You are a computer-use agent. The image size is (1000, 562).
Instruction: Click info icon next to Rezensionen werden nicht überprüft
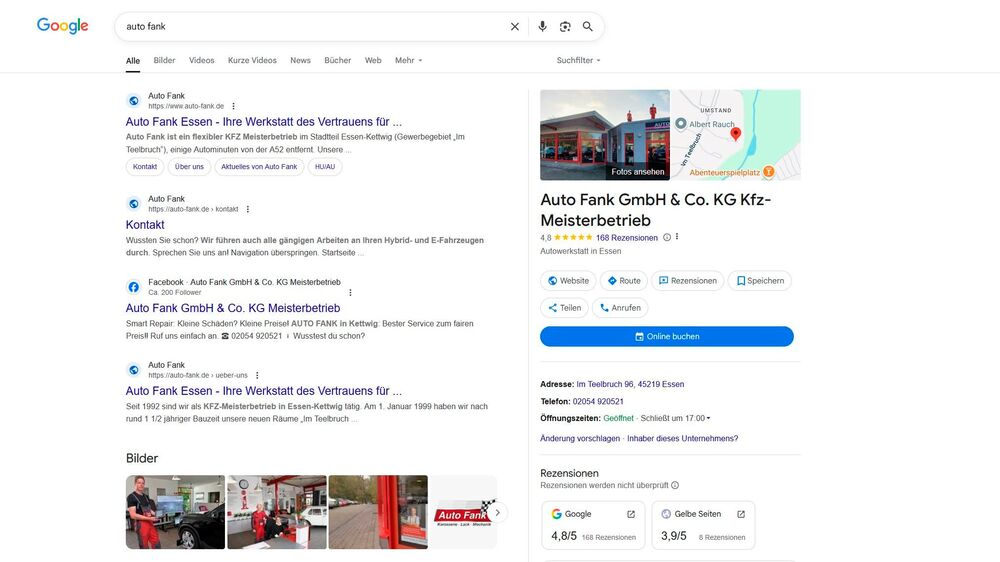(x=675, y=485)
